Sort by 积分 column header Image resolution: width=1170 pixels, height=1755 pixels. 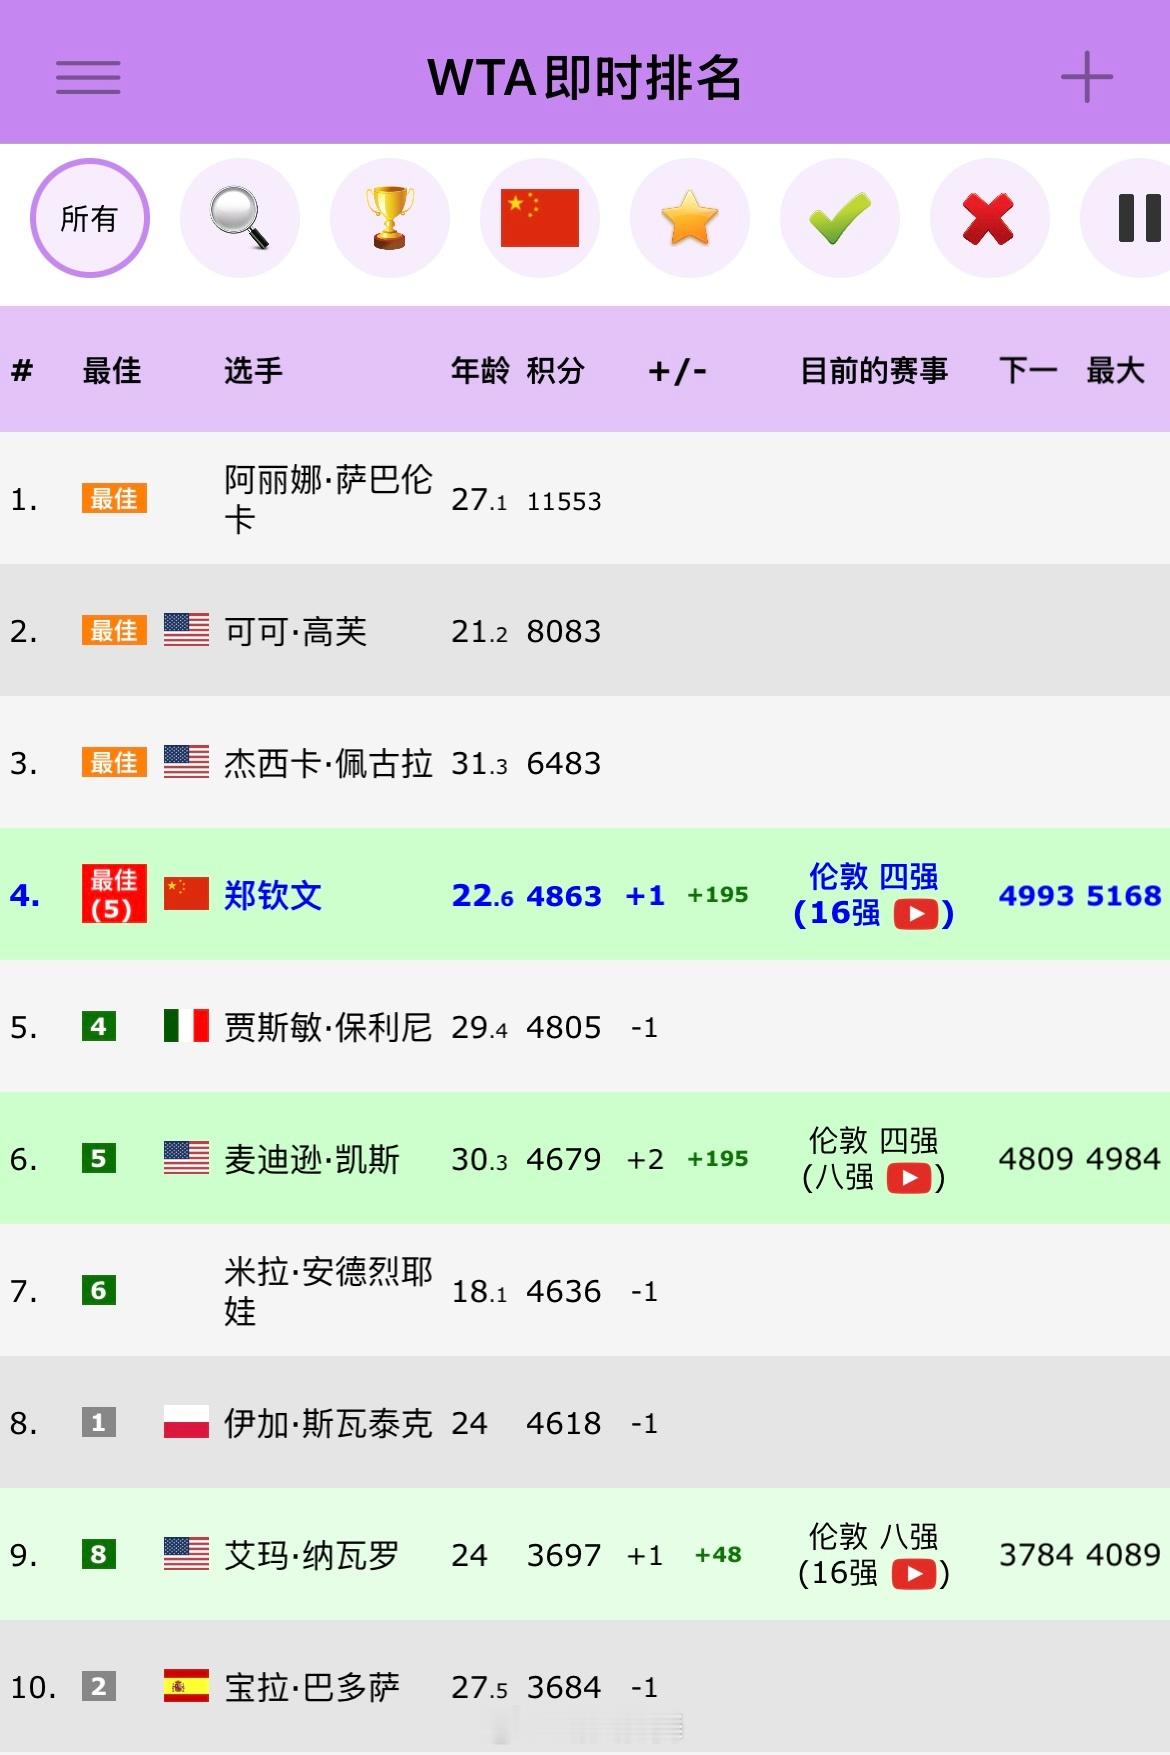click(556, 371)
